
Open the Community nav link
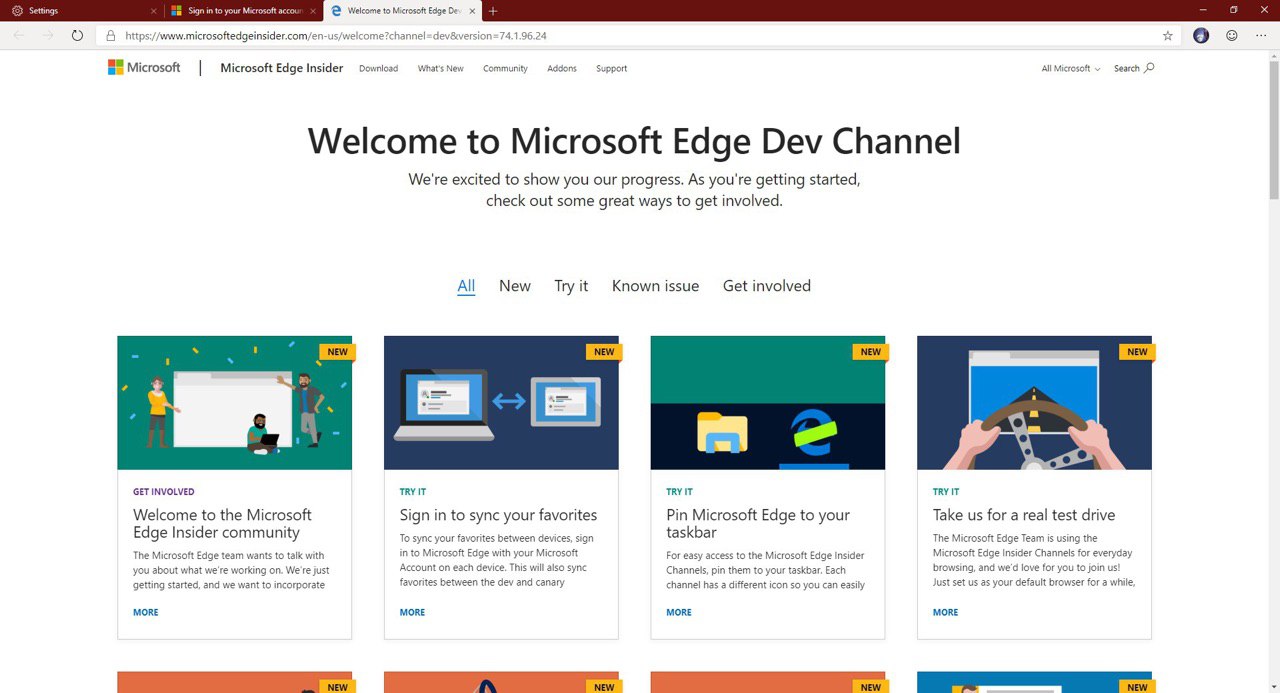505,69
